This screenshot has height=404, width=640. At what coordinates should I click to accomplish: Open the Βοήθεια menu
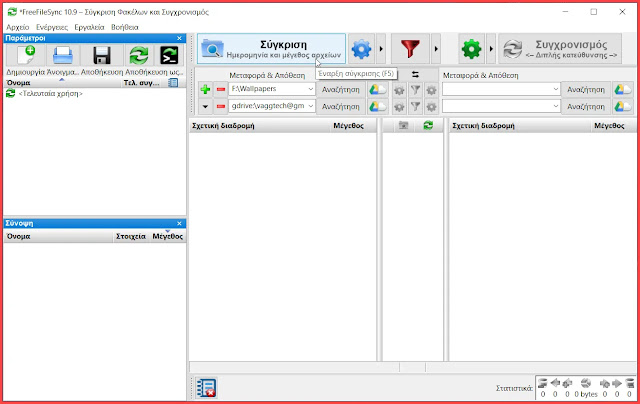[125, 27]
